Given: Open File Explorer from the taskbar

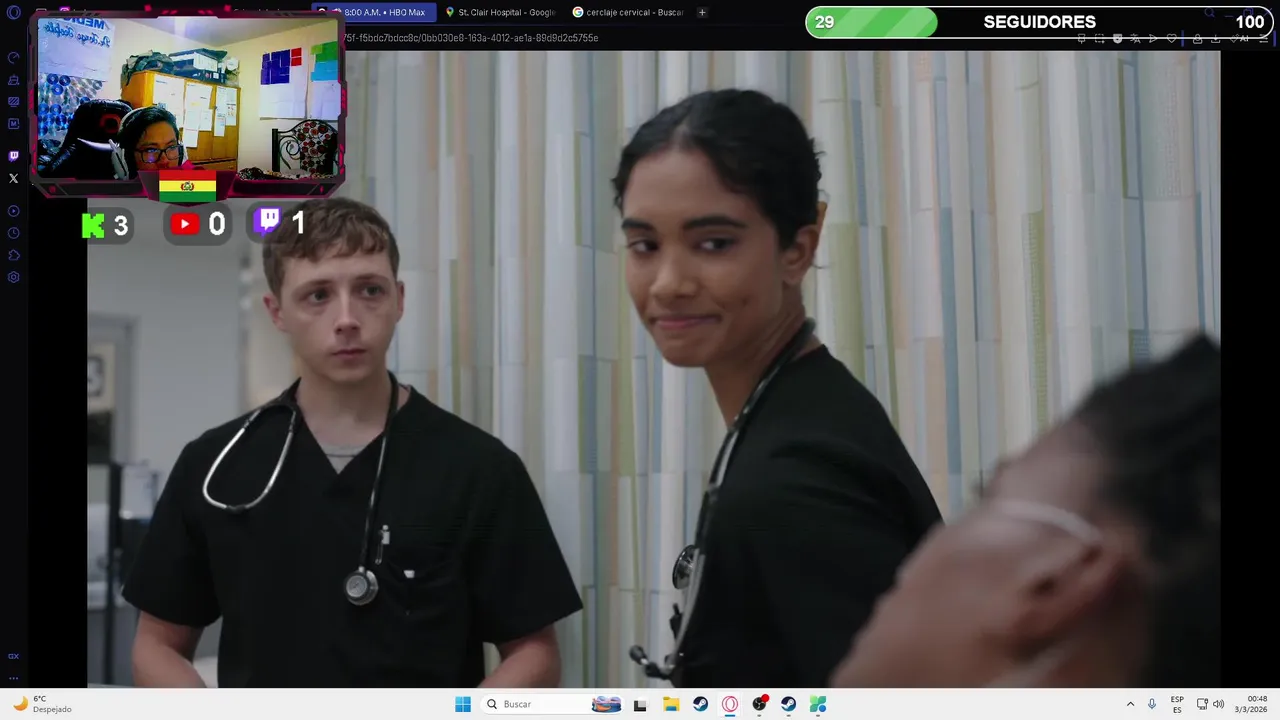Looking at the screenshot, I should point(671,704).
